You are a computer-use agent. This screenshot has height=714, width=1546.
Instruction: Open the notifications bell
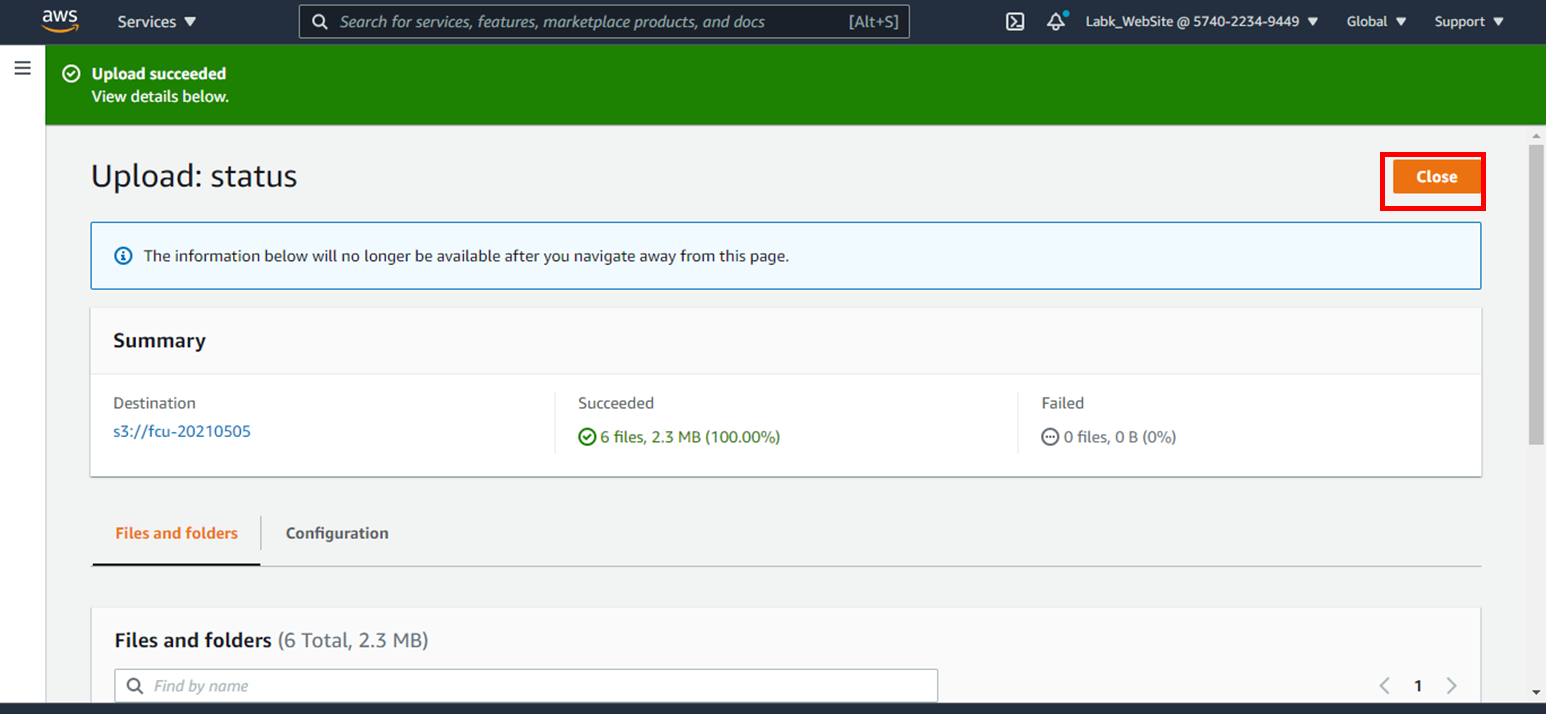tap(1057, 21)
